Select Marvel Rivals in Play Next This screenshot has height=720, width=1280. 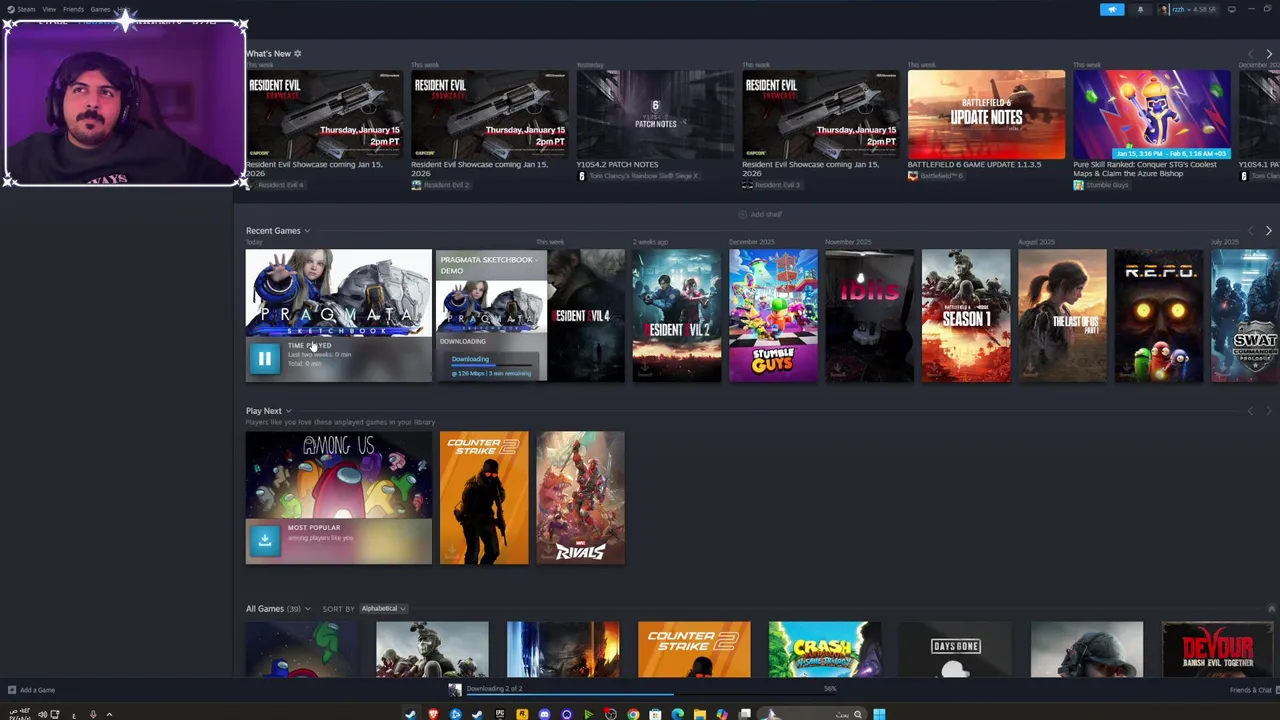(x=581, y=498)
